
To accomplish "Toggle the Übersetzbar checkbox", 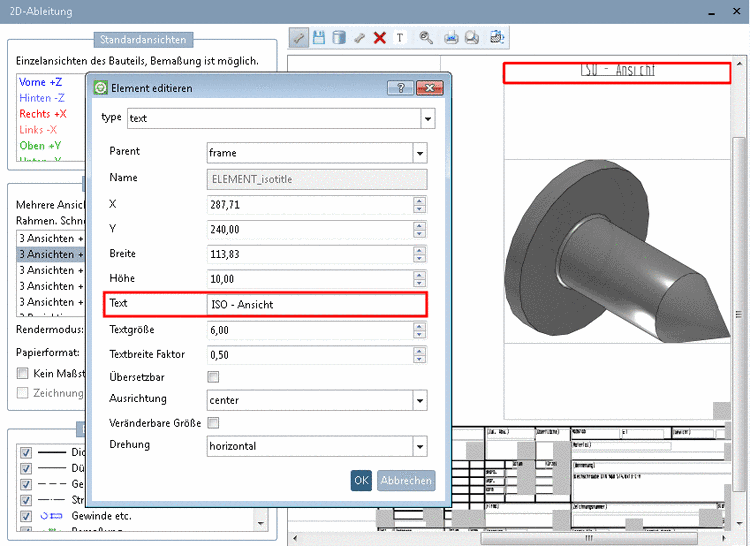I will pyautogui.click(x=212, y=377).
